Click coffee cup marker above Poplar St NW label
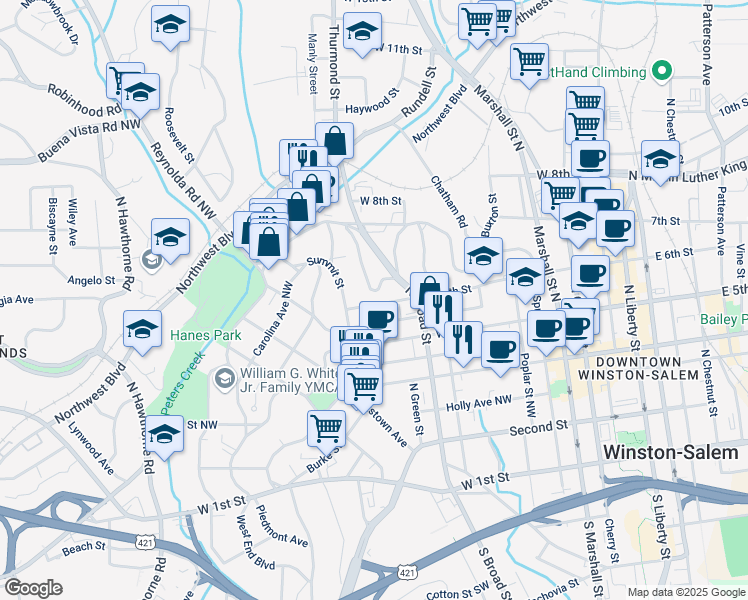The width and height of the screenshot is (748, 600). tap(547, 330)
